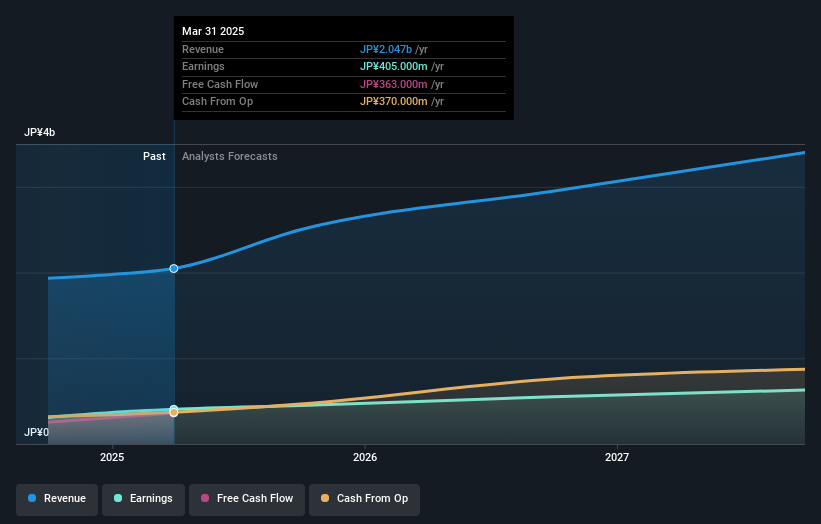Click the JP¥2.047b revenue value

(x=386, y=49)
